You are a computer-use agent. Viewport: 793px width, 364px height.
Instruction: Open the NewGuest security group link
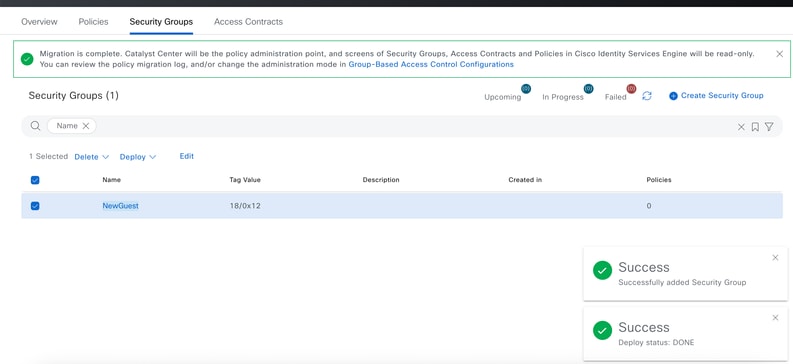pos(120,206)
